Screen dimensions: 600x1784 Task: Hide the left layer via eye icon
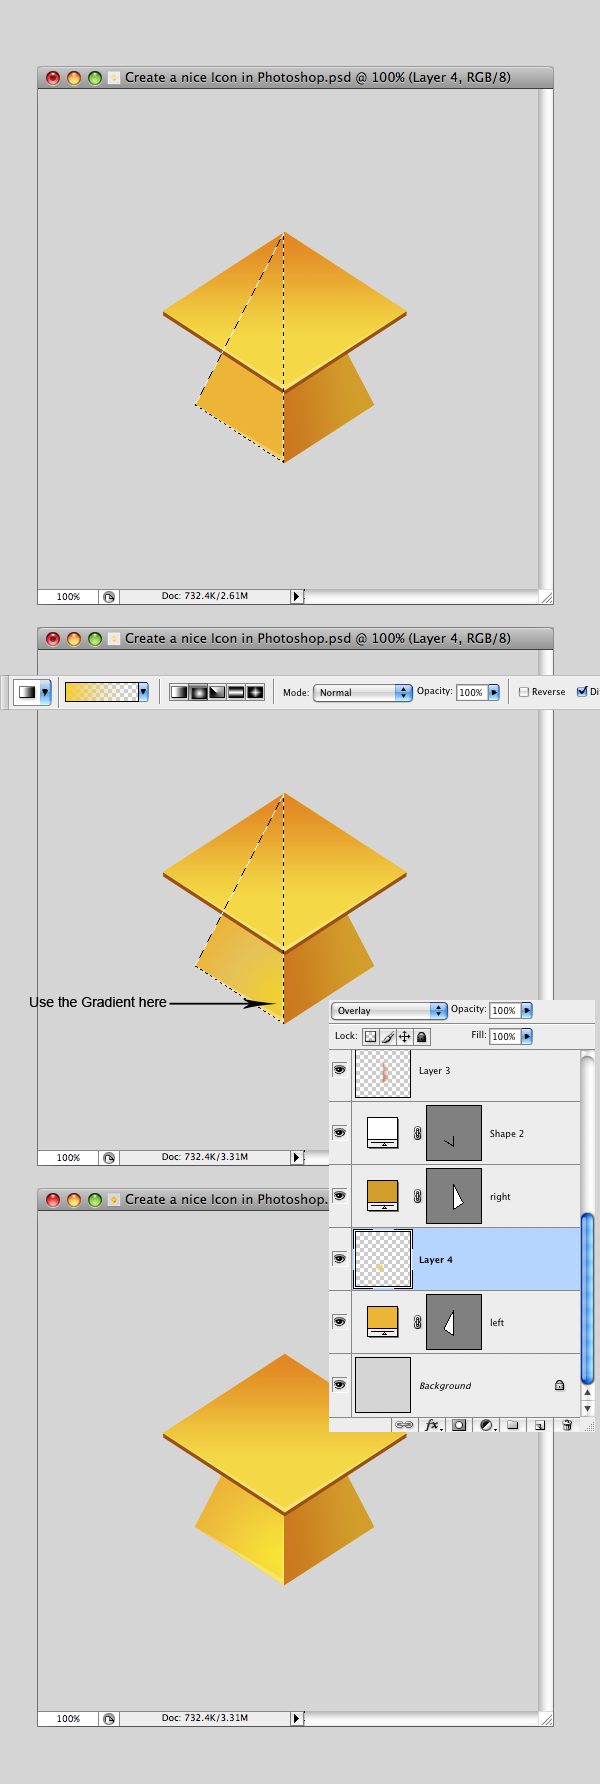(340, 1322)
